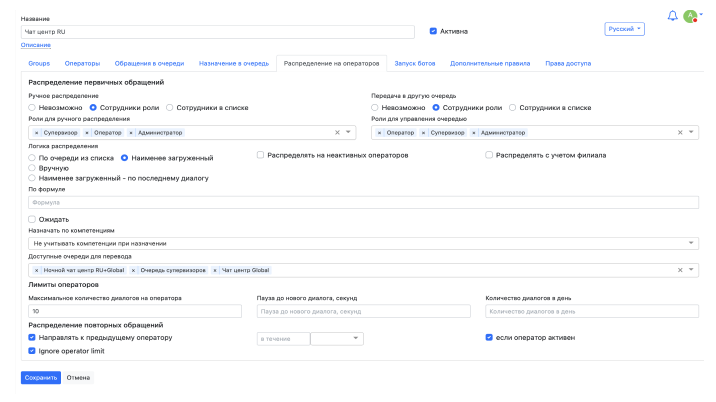Open the Описание link
This screenshot has height=402, width=716.
coord(36,45)
